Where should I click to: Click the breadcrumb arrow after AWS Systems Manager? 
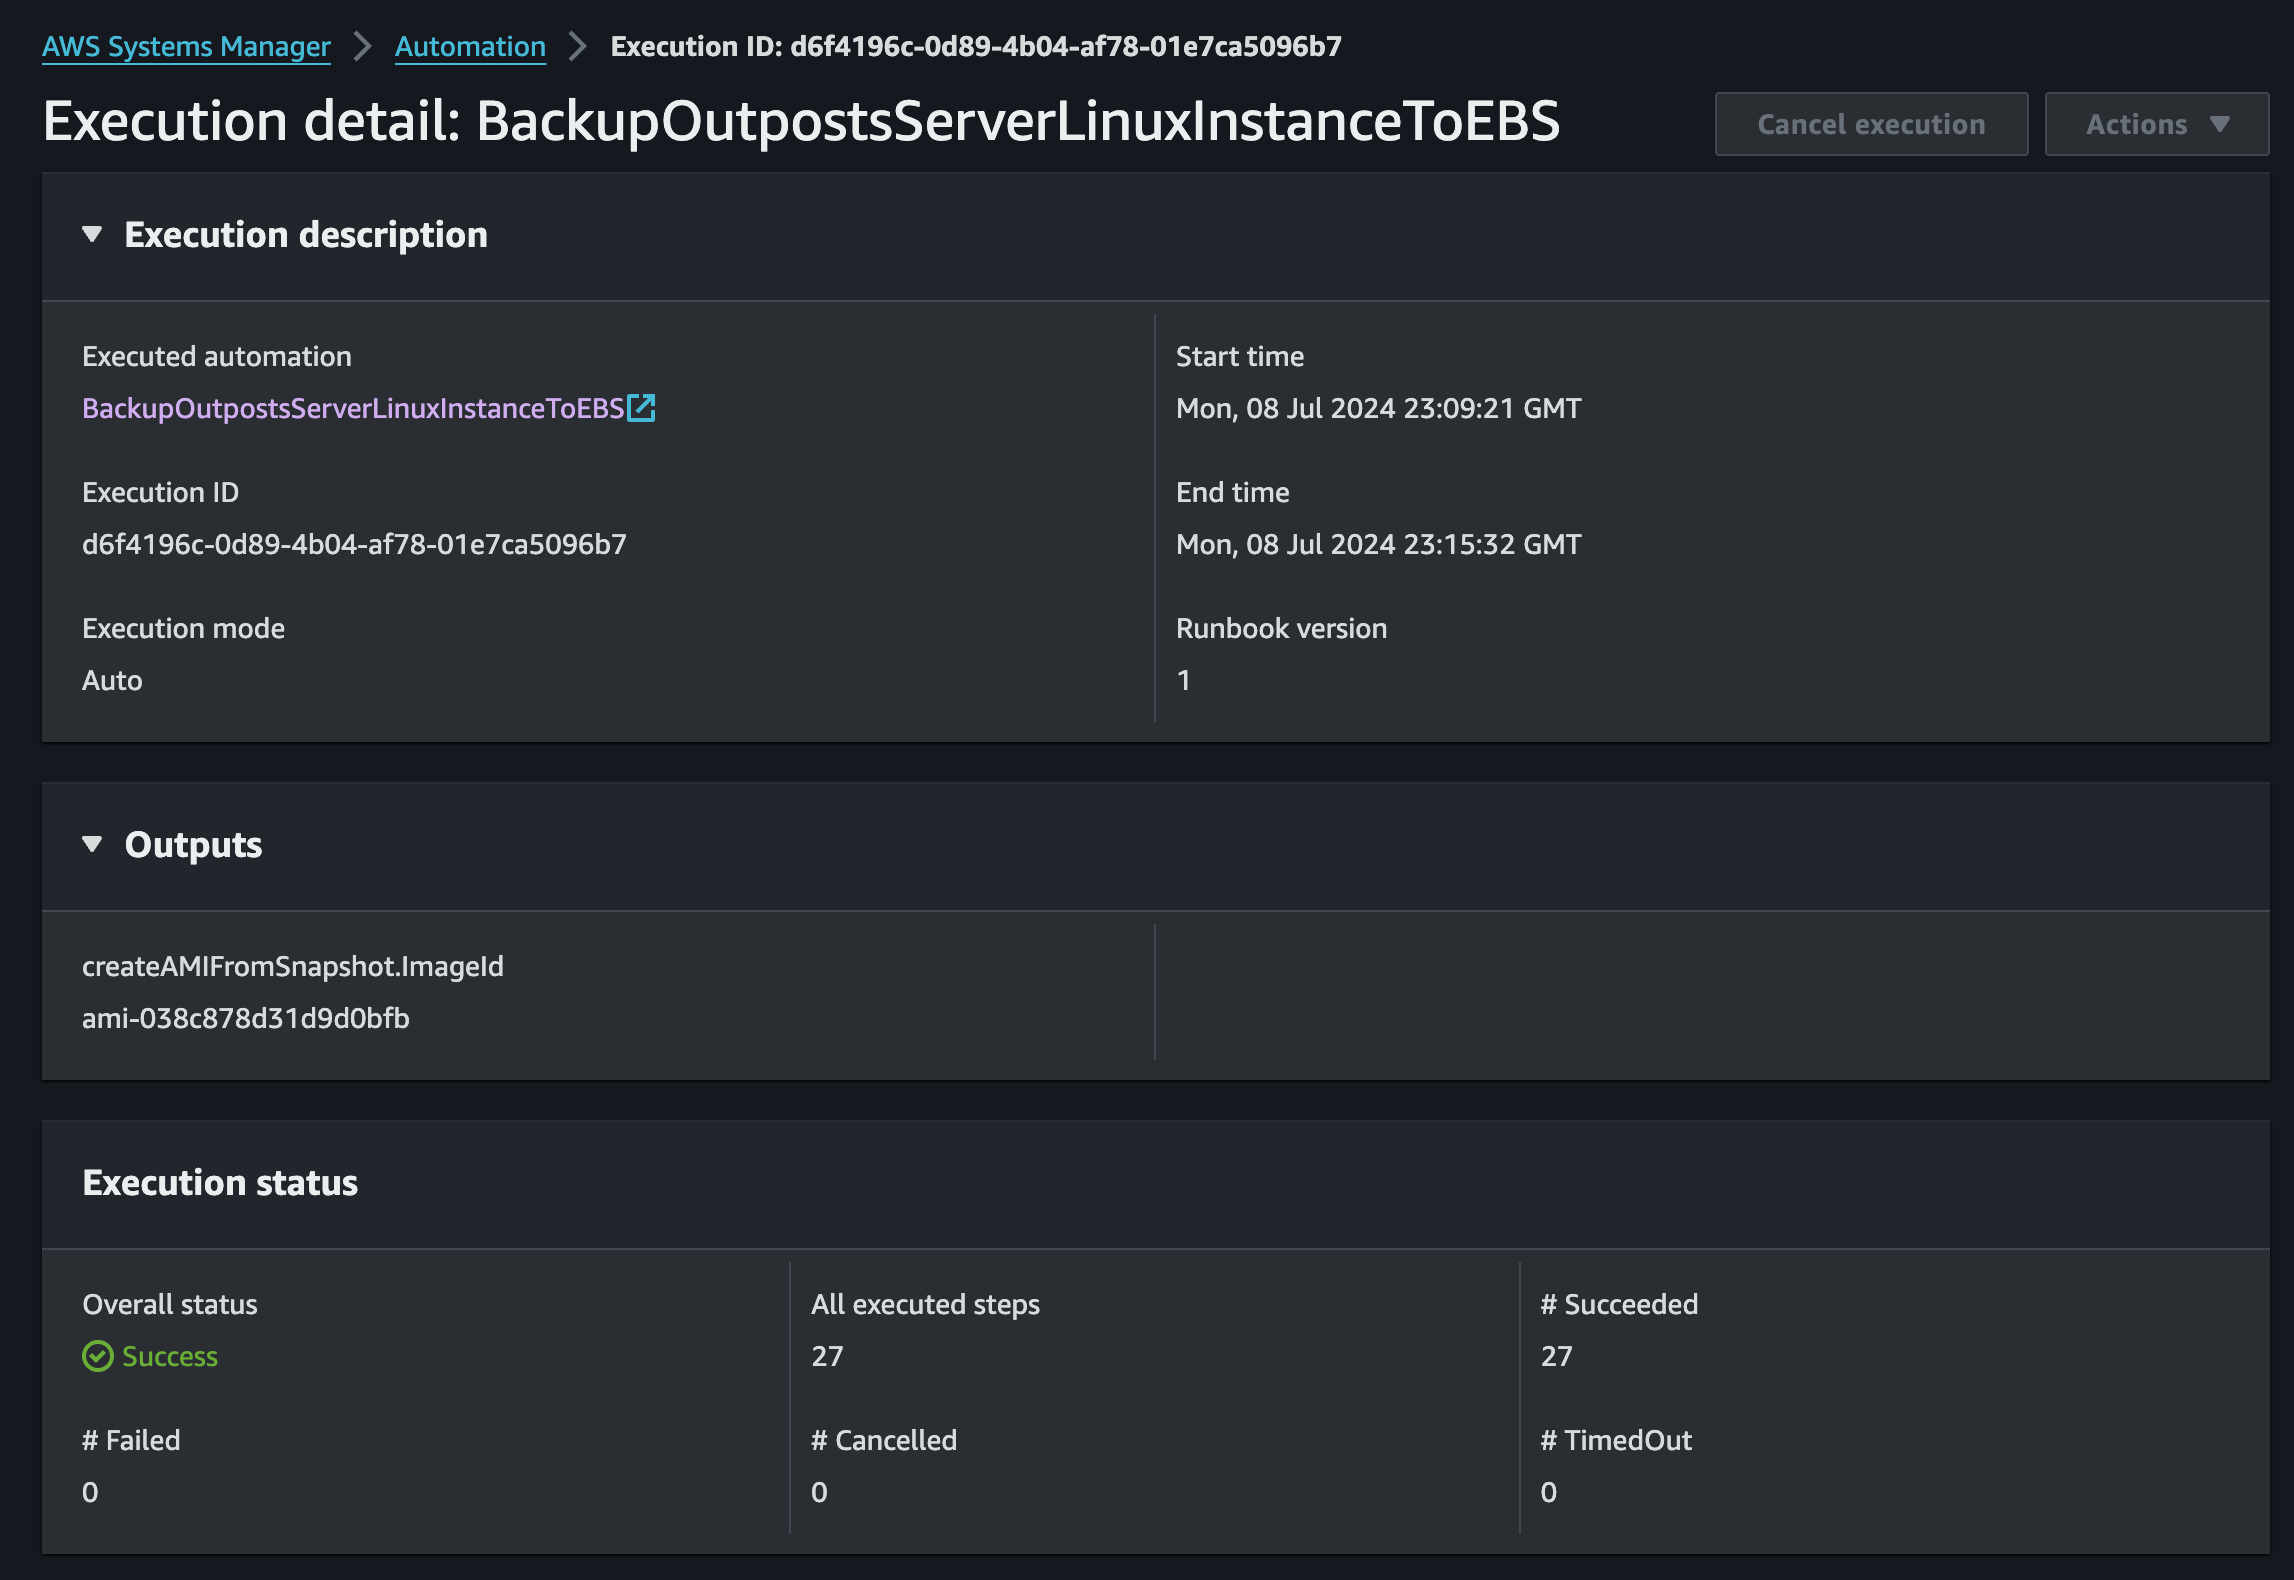pos(363,47)
